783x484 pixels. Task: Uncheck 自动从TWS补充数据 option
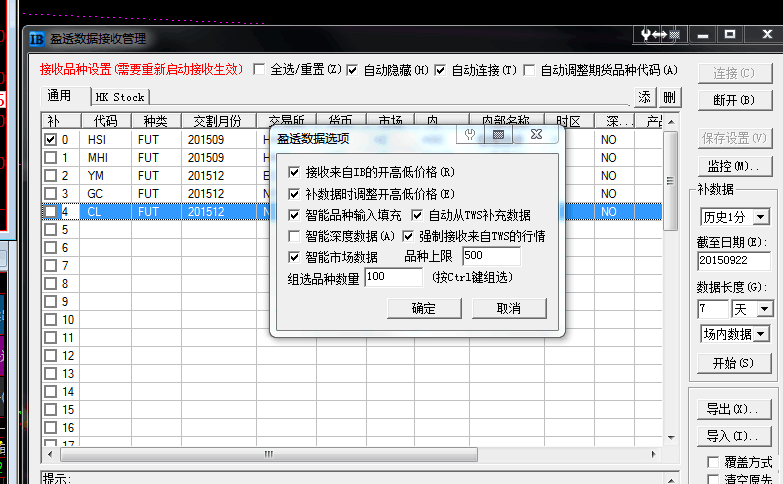(x=418, y=215)
